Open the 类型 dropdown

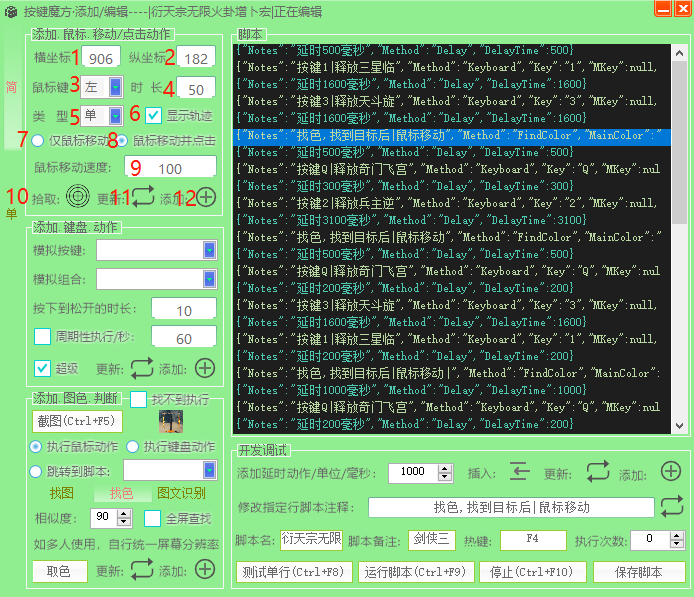pos(116,116)
